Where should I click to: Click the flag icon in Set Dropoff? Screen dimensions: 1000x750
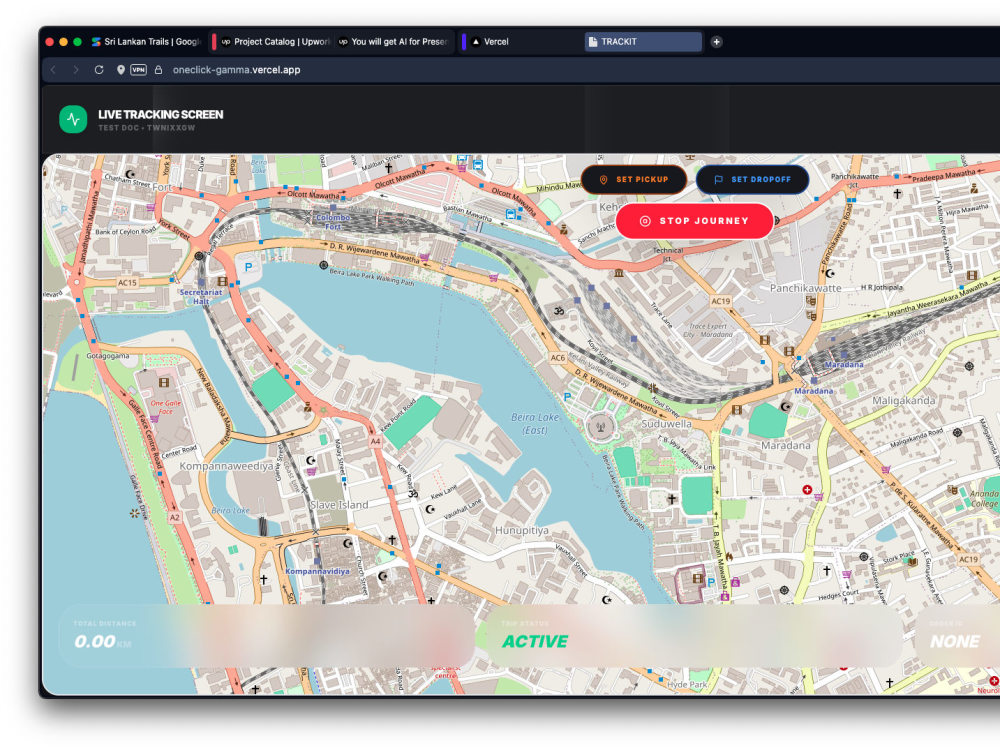pos(718,180)
